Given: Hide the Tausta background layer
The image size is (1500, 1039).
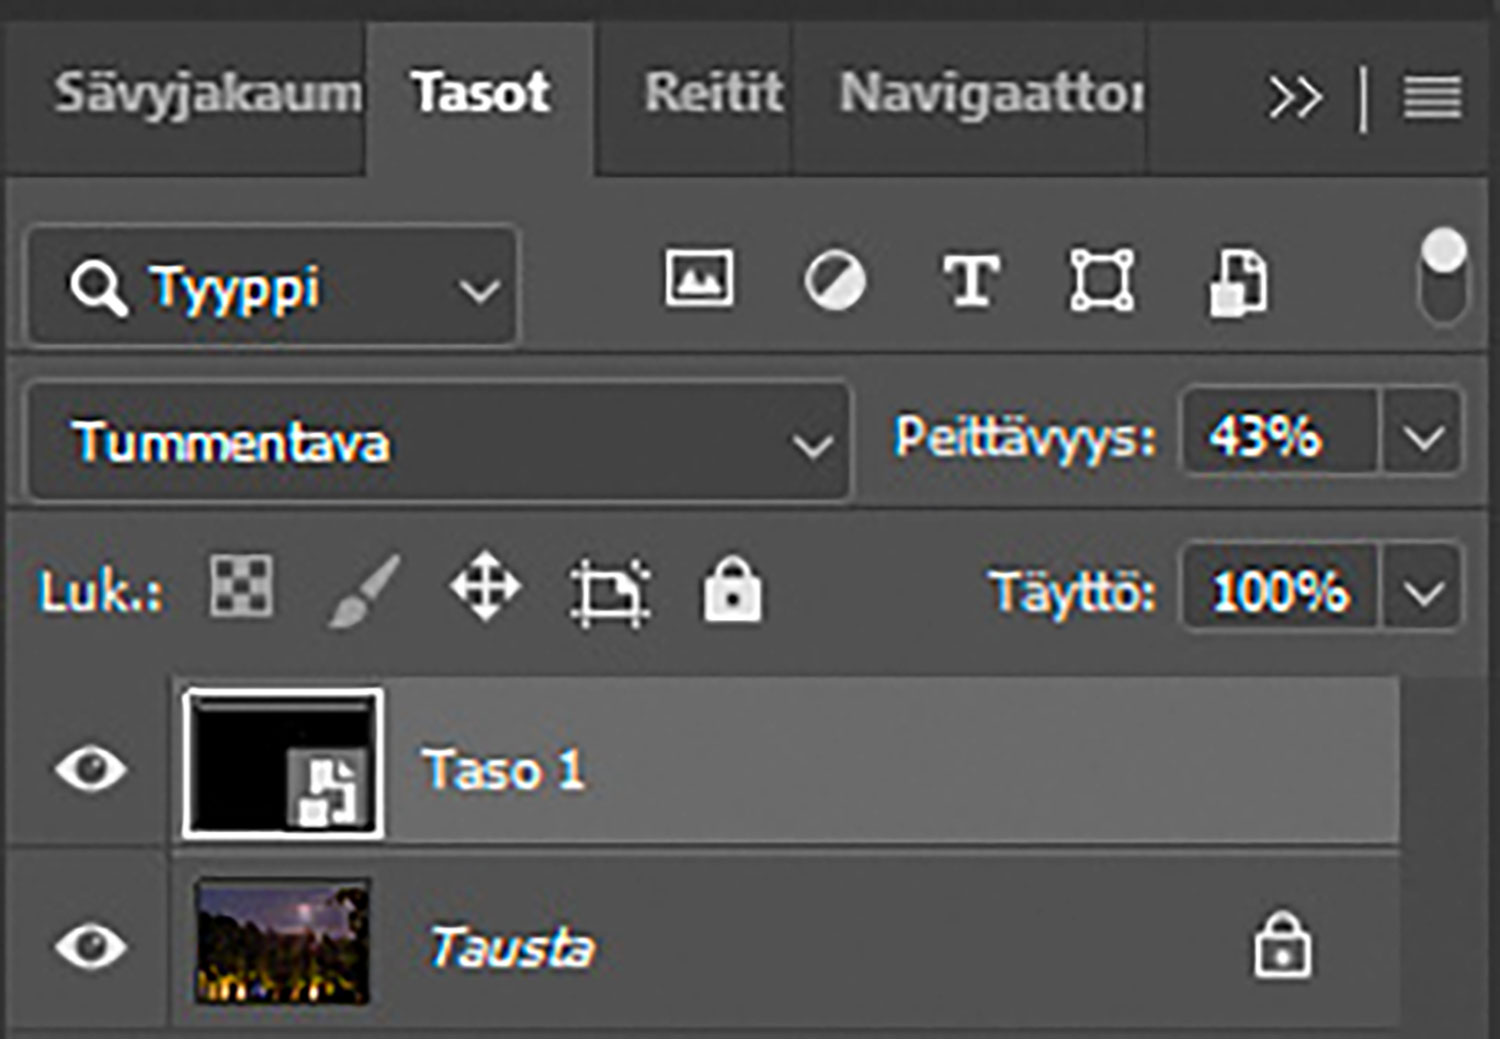Looking at the screenshot, I should pyautogui.click(x=91, y=946).
